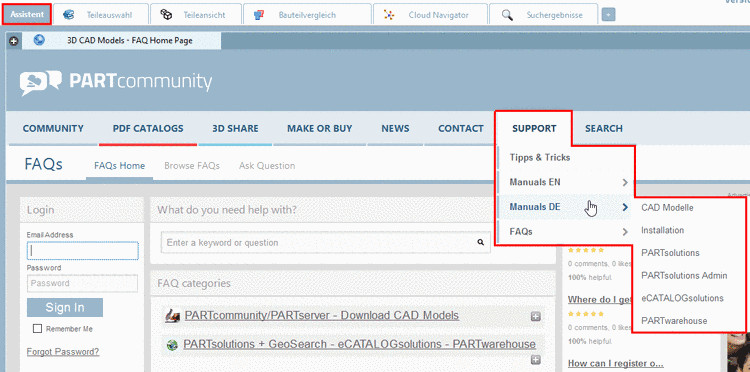The width and height of the screenshot is (750, 372).
Task: Open the SEARCH menu
Action: click(x=604, y=128)
